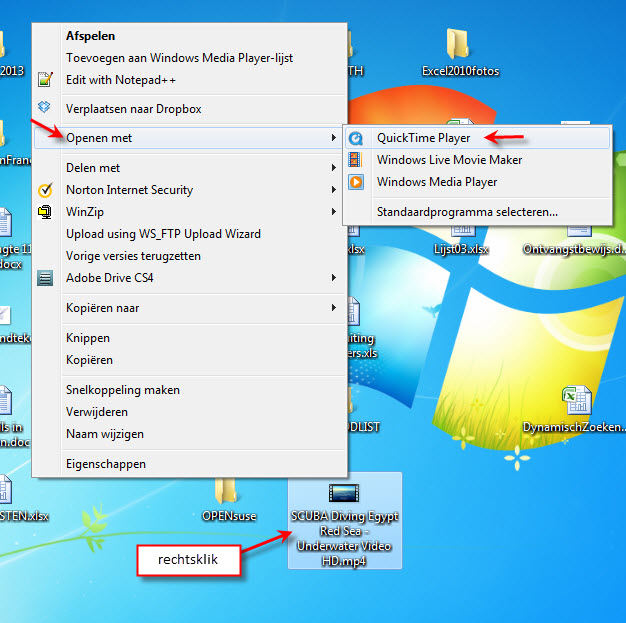The height and width of the screenshot is (623, 626).
Task: Expand the Adobe Drive CS4 submenu arrow
Action: pyautogui.click(x=333, y=278)
